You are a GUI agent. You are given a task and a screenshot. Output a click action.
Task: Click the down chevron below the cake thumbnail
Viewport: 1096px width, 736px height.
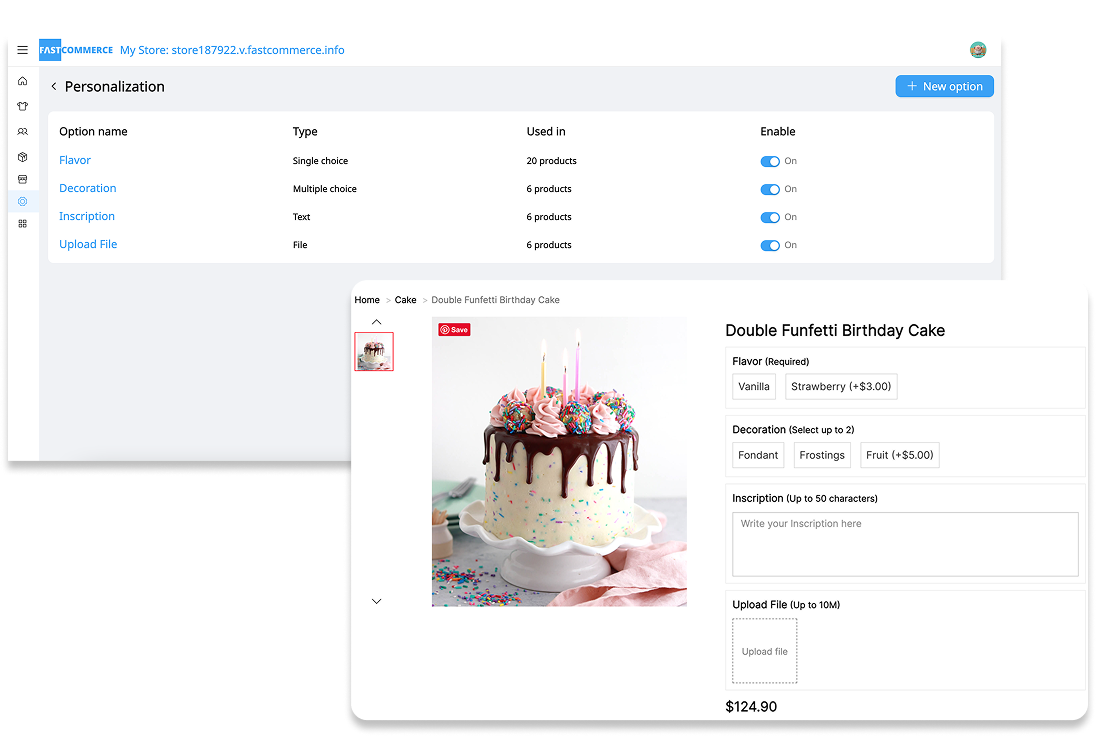pyautogui.click(x=376, y=601)
